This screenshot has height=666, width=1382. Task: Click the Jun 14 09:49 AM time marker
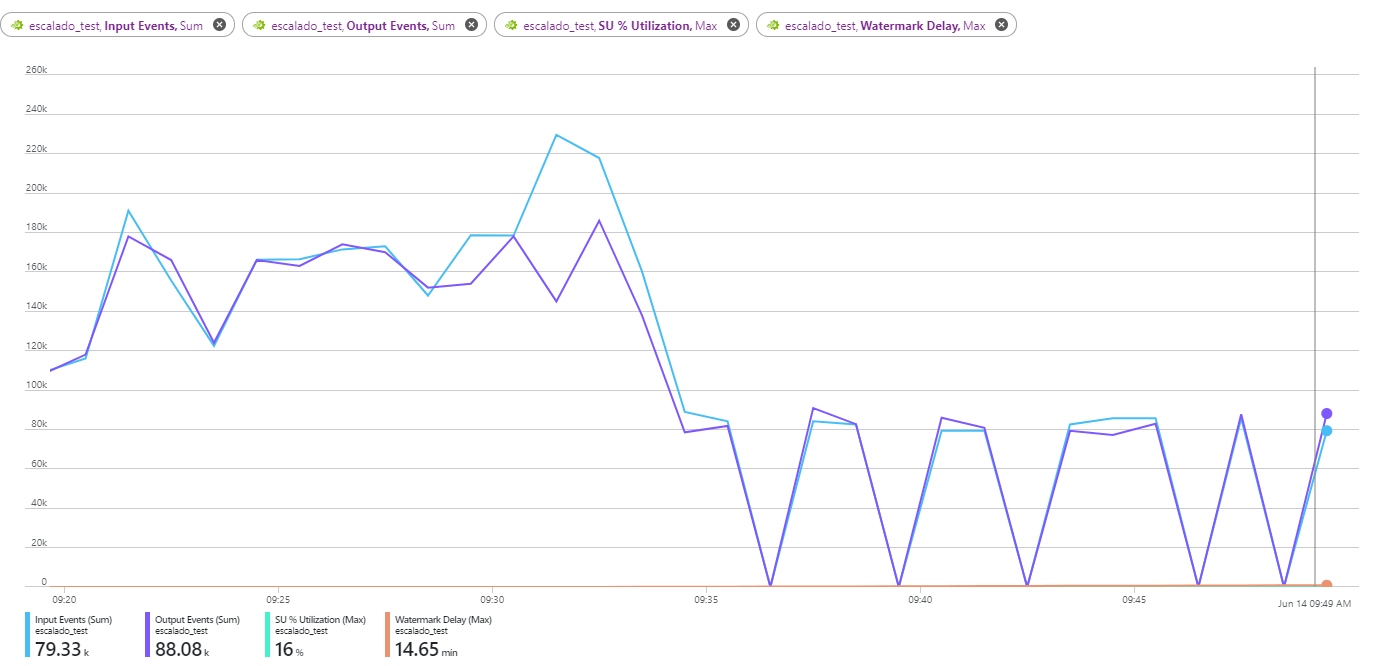point(1314,604)
